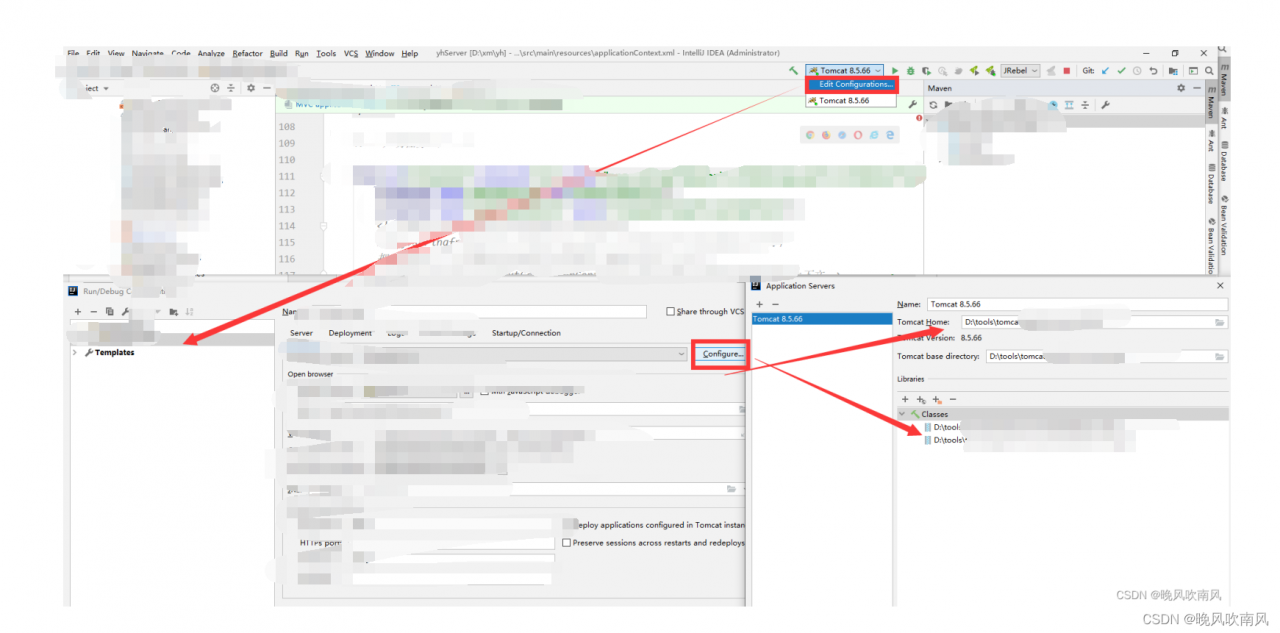Stop the running process red square
Viewport: 1280px width, 633px height.
[1066, 71]
